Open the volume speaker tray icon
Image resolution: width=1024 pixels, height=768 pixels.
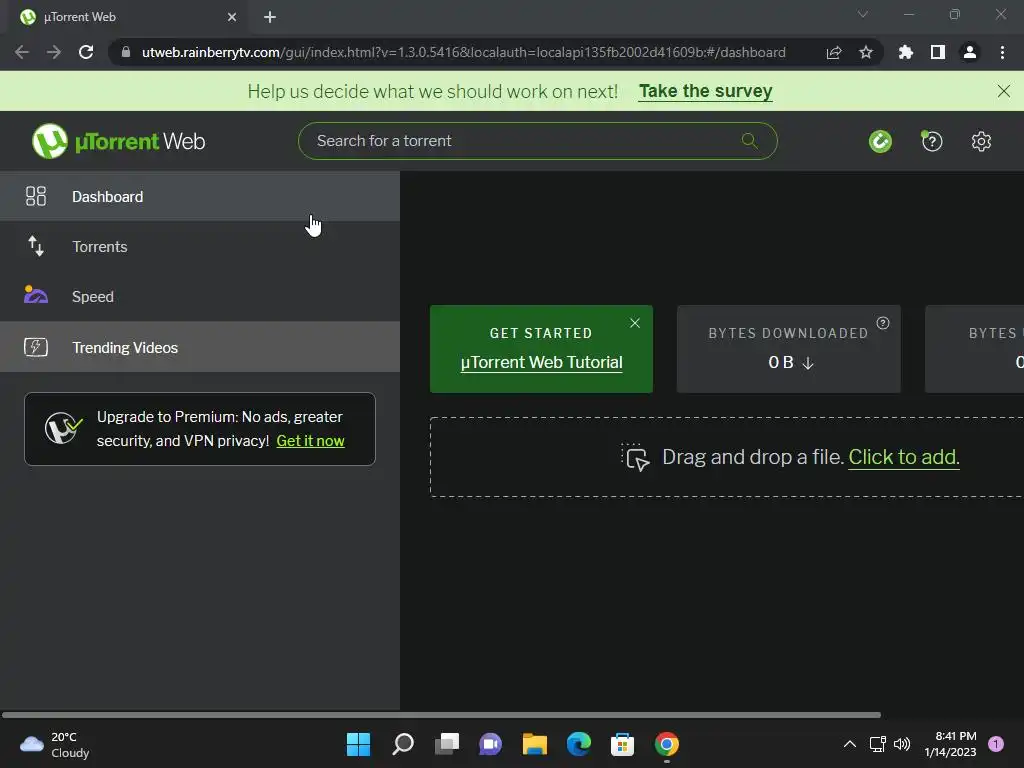902,744
